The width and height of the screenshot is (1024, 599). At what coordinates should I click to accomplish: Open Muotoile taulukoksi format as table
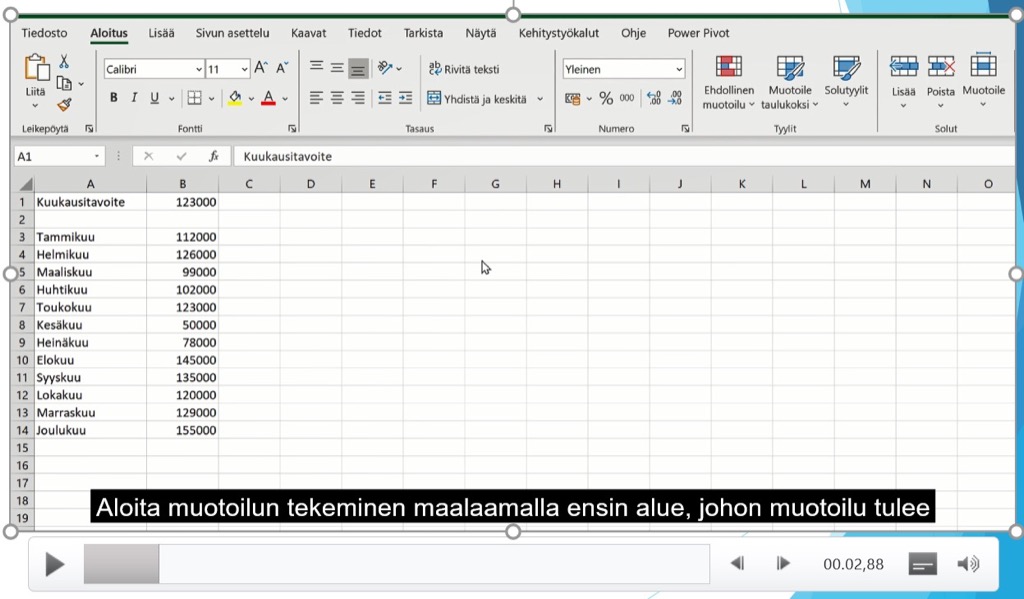[x=790, y=82]
